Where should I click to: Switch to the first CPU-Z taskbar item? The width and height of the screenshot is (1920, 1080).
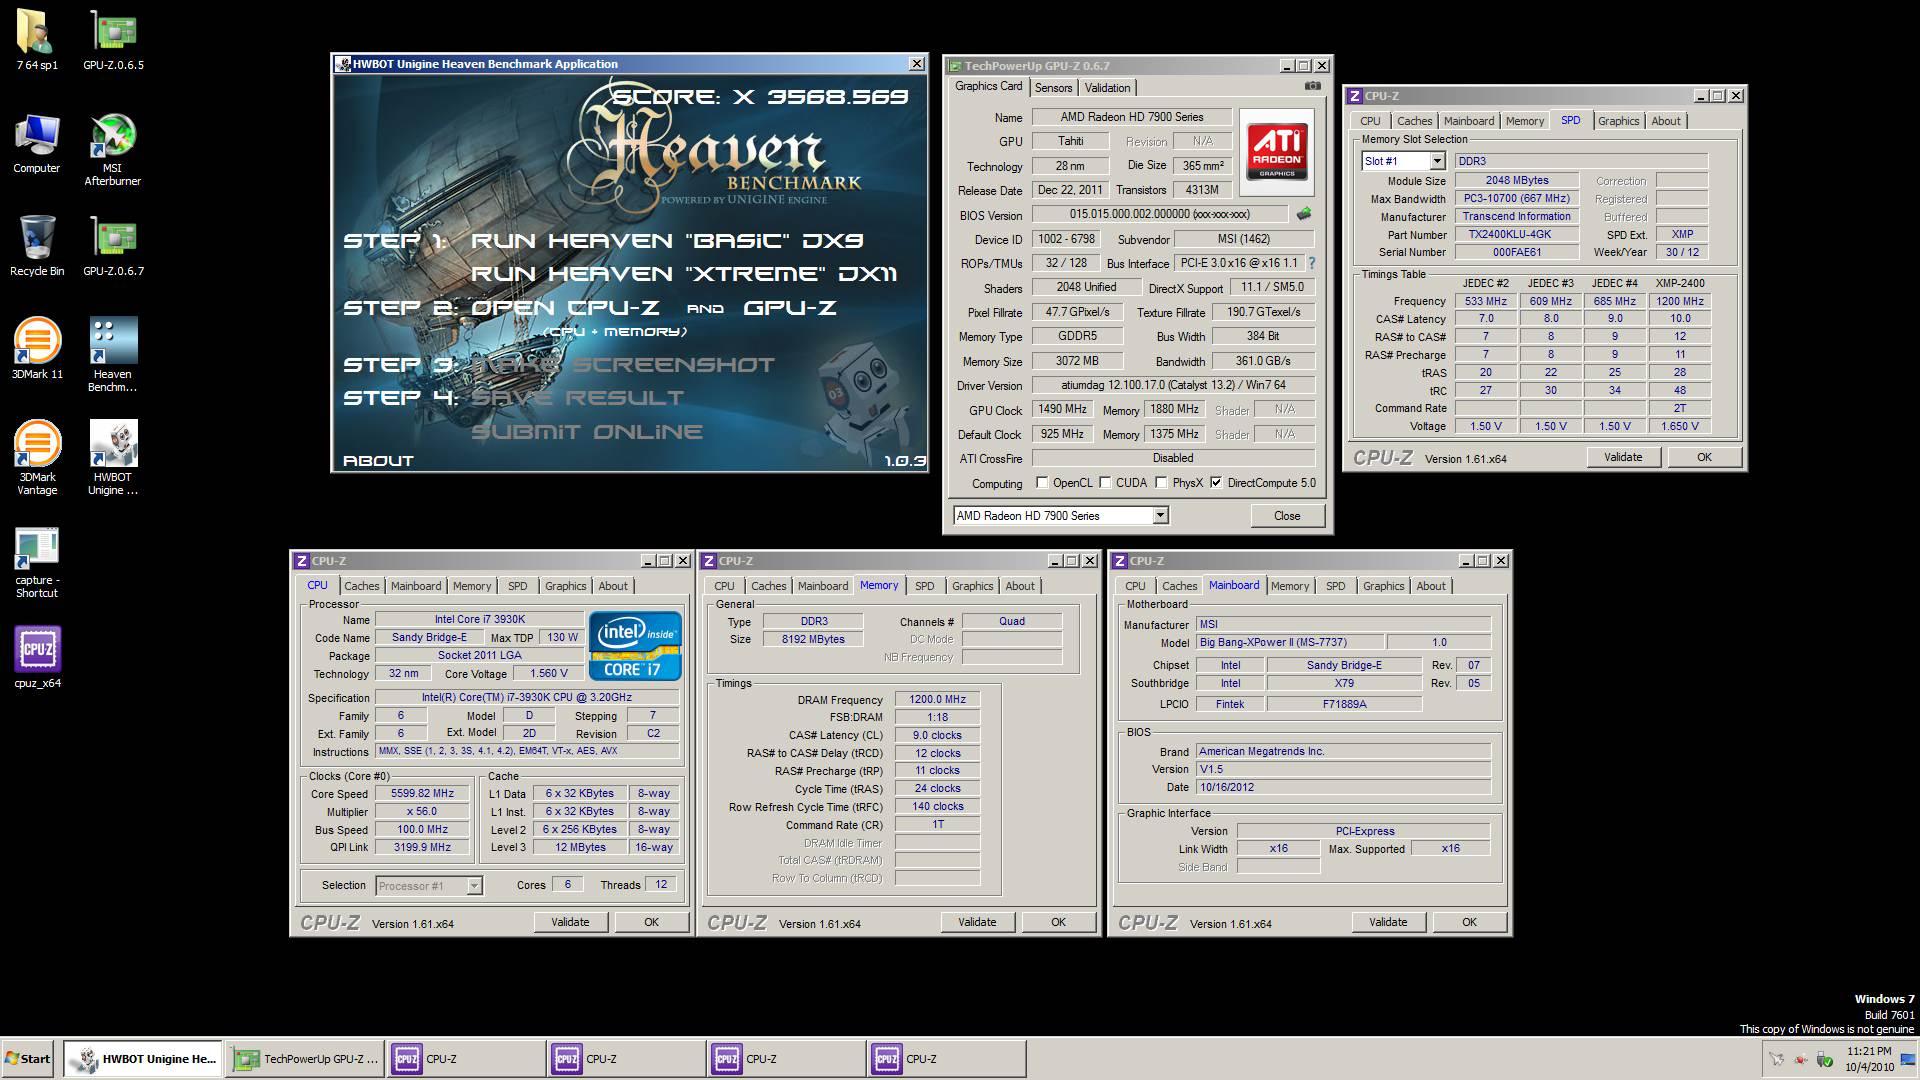coord(466,1059)
